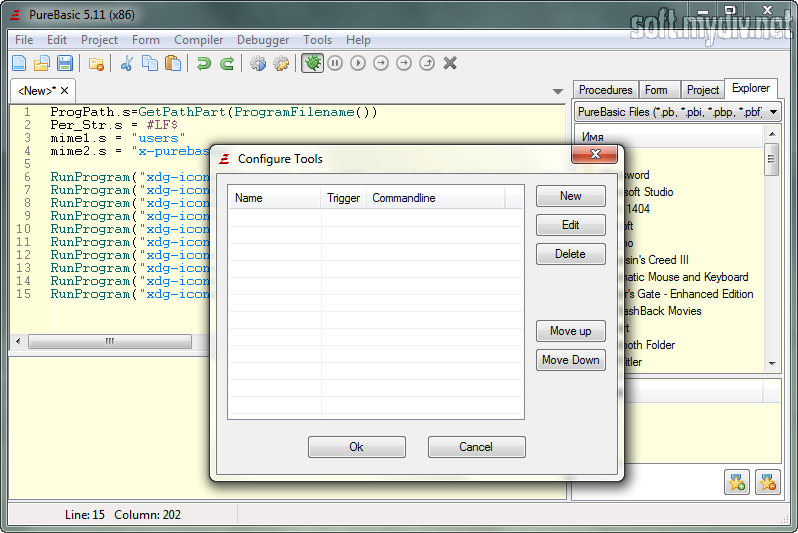The height and width of the screenshot is (533, 798).
Task: Select the <New>* source file tab
Action: (x=36, y=91)
